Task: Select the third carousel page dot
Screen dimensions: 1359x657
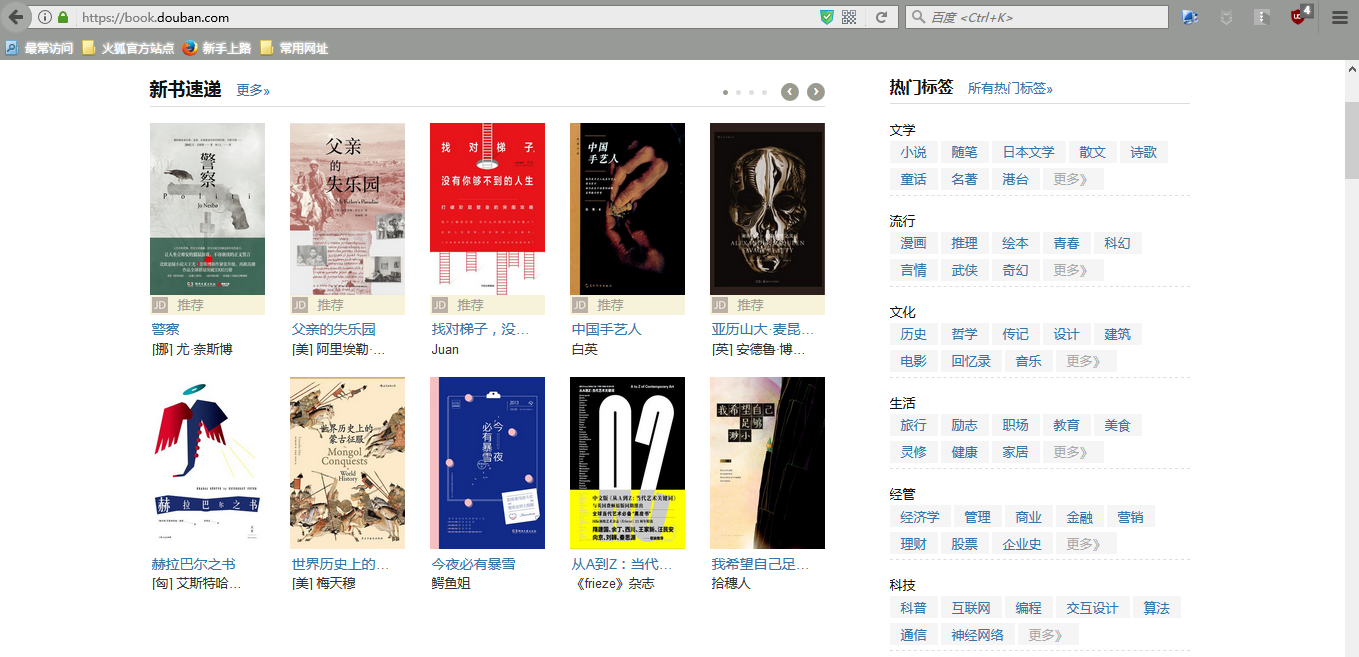Action: coord(751,93)
